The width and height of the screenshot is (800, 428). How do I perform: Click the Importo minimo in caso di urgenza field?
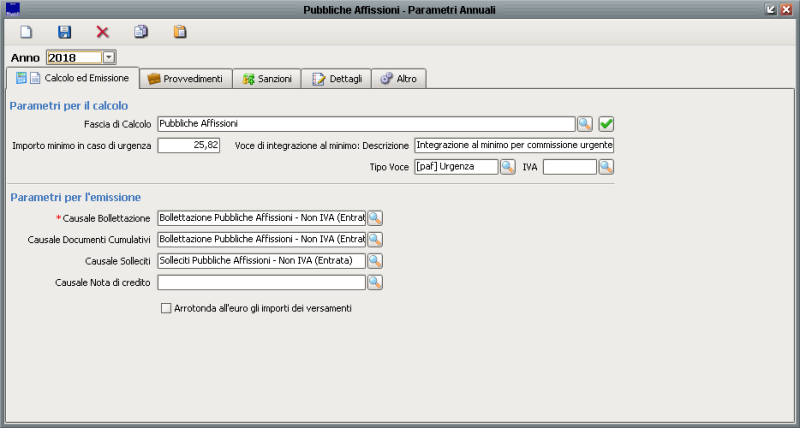[x=189, y=145]
